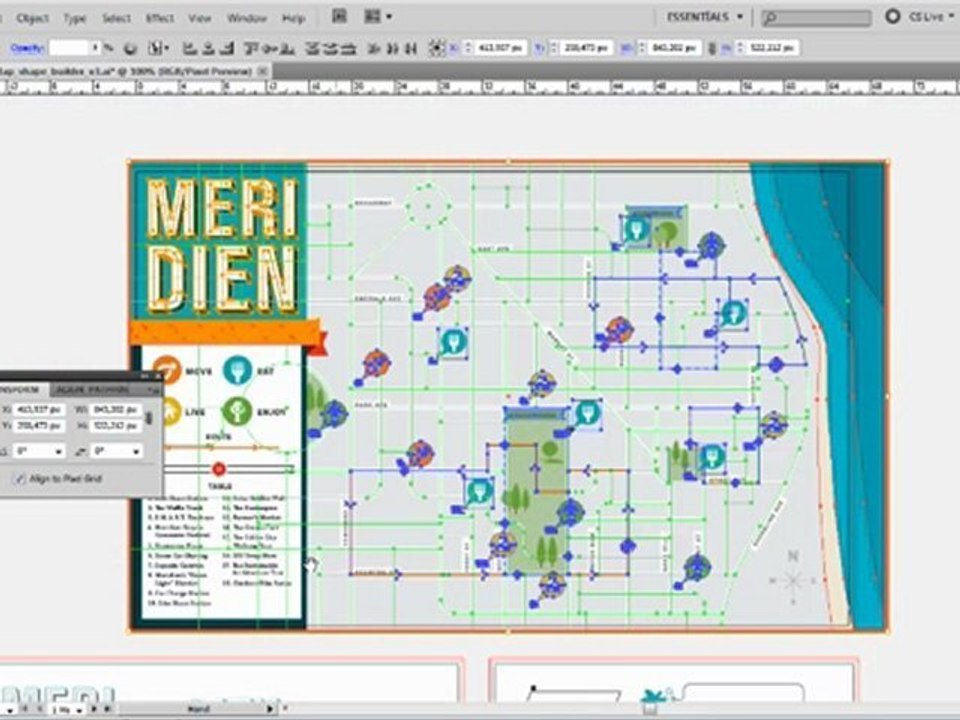Toggle constrain proportions in Transform panel
The image size is (960, 720).
(x=148, y=418)
